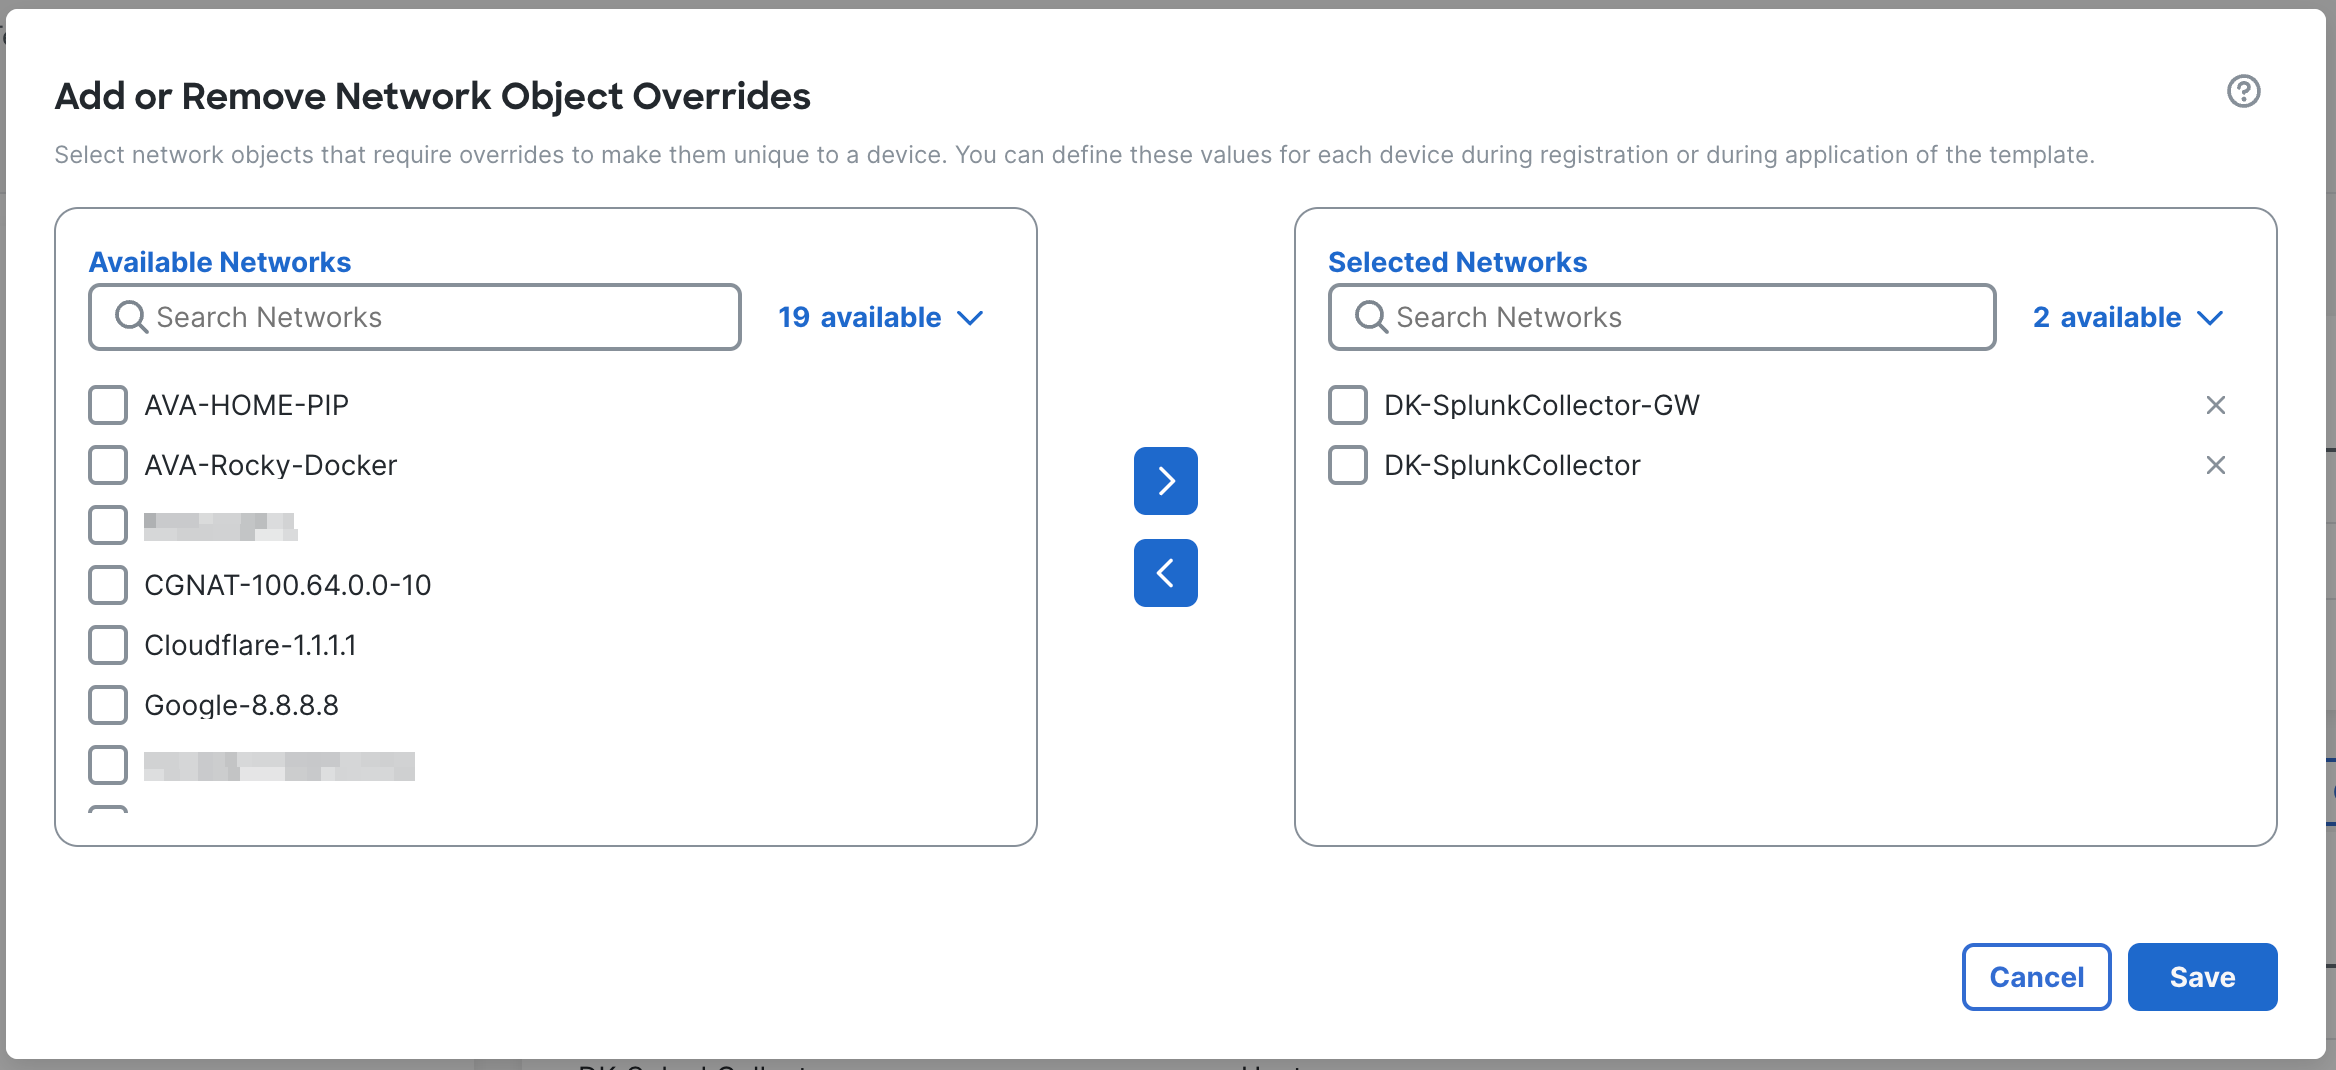Check the AVA-Rocky-Docker network
The width and height of the screenshot is (2336, 1070).
[107, 464]
